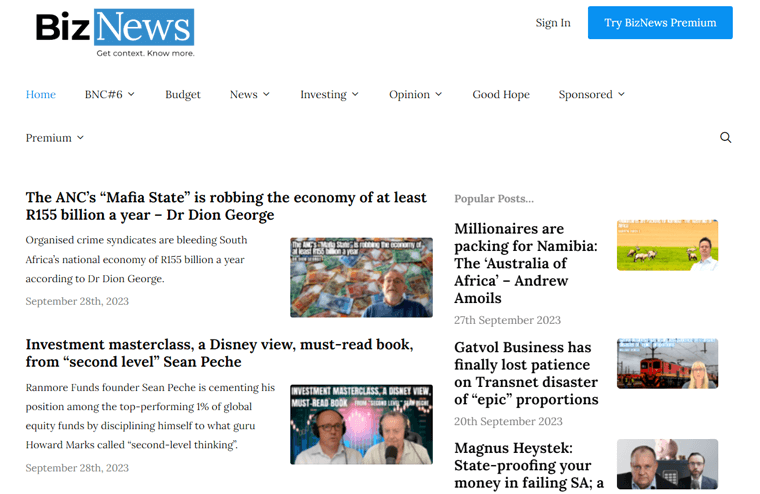Click September 28th date under Sean Peche article
This screenshot has width=760, height=494.
click(x=77, y=468)
